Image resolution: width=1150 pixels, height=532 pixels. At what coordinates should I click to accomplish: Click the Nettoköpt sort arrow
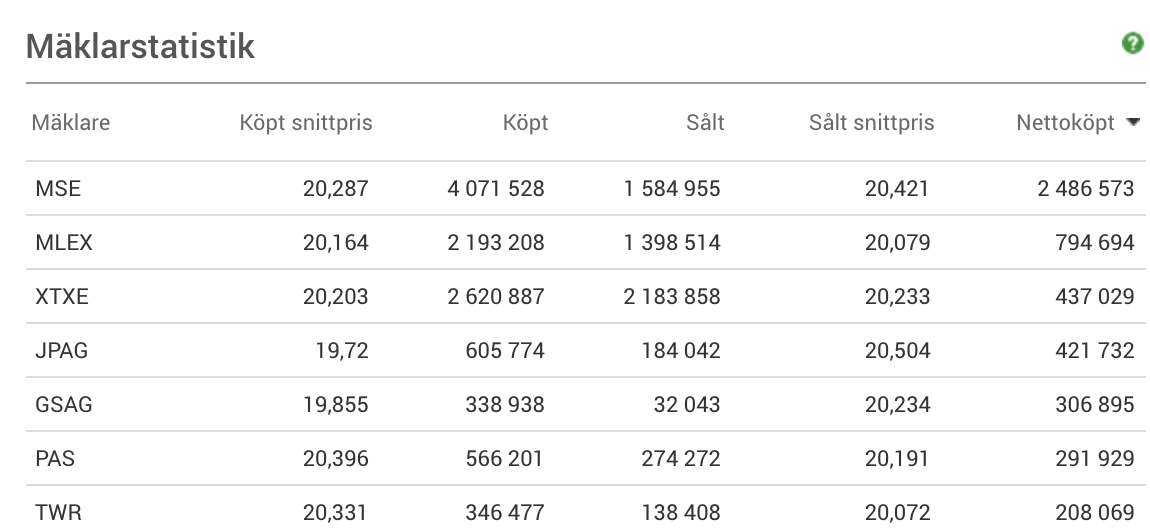coord(1133,123)
